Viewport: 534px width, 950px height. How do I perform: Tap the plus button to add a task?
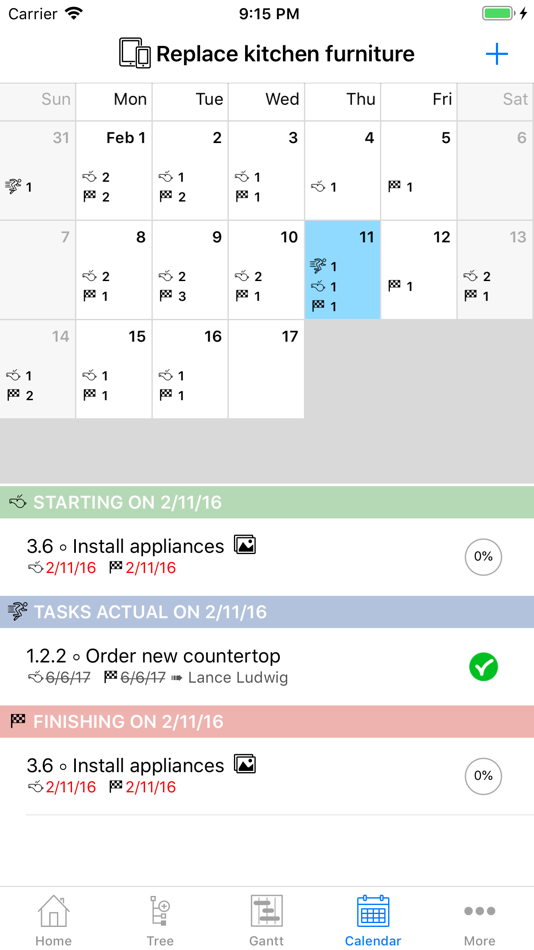496,55
